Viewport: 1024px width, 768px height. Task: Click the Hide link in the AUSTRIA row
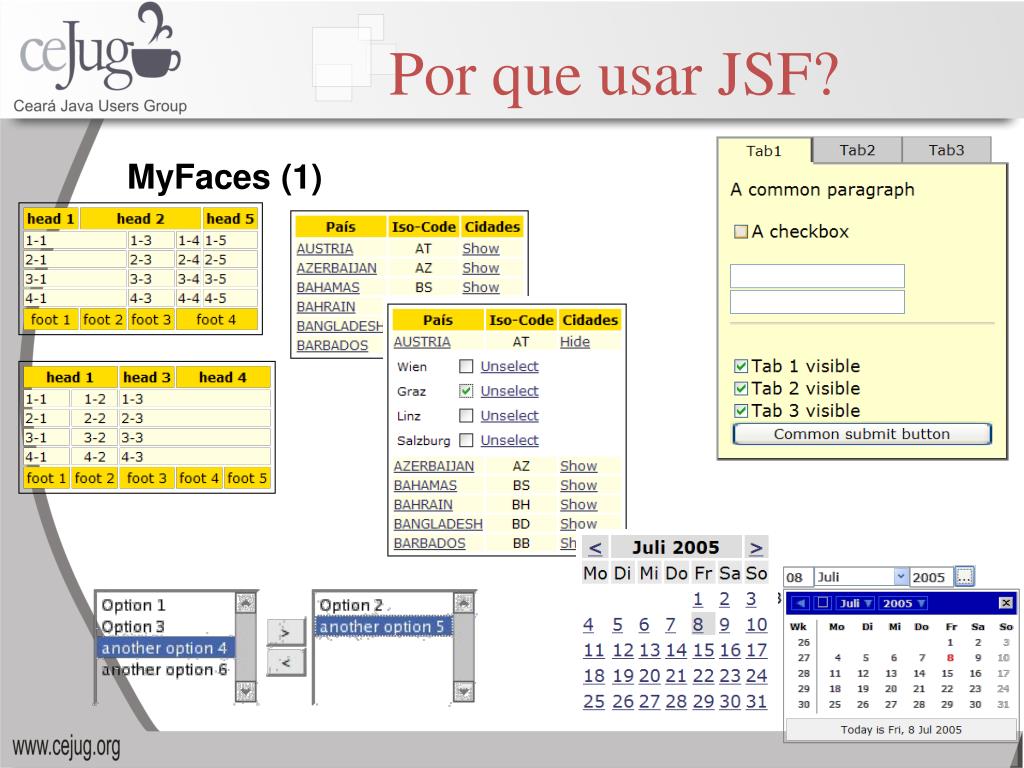click(x=575, y=342)
